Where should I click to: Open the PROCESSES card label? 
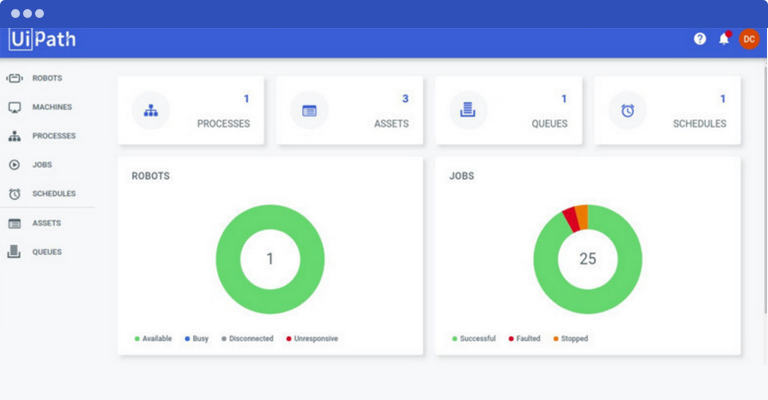[223, 124]
